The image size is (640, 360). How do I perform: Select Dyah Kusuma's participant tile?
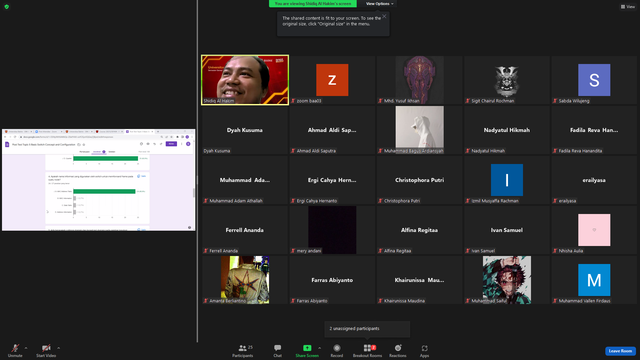(x=245, y=130)
